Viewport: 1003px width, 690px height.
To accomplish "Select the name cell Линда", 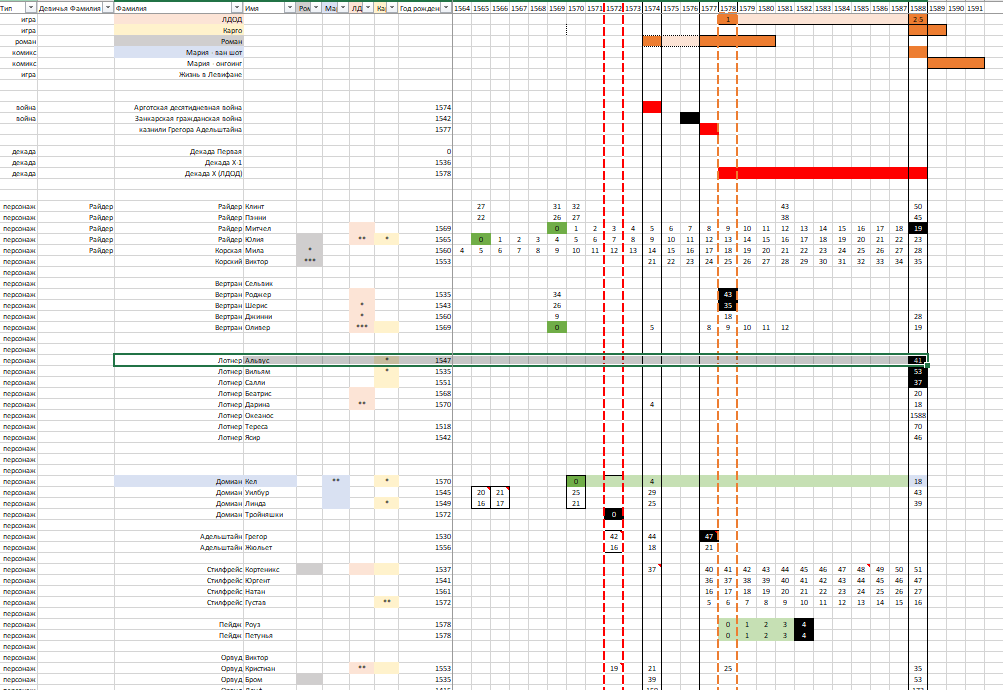I will (270, 503).
